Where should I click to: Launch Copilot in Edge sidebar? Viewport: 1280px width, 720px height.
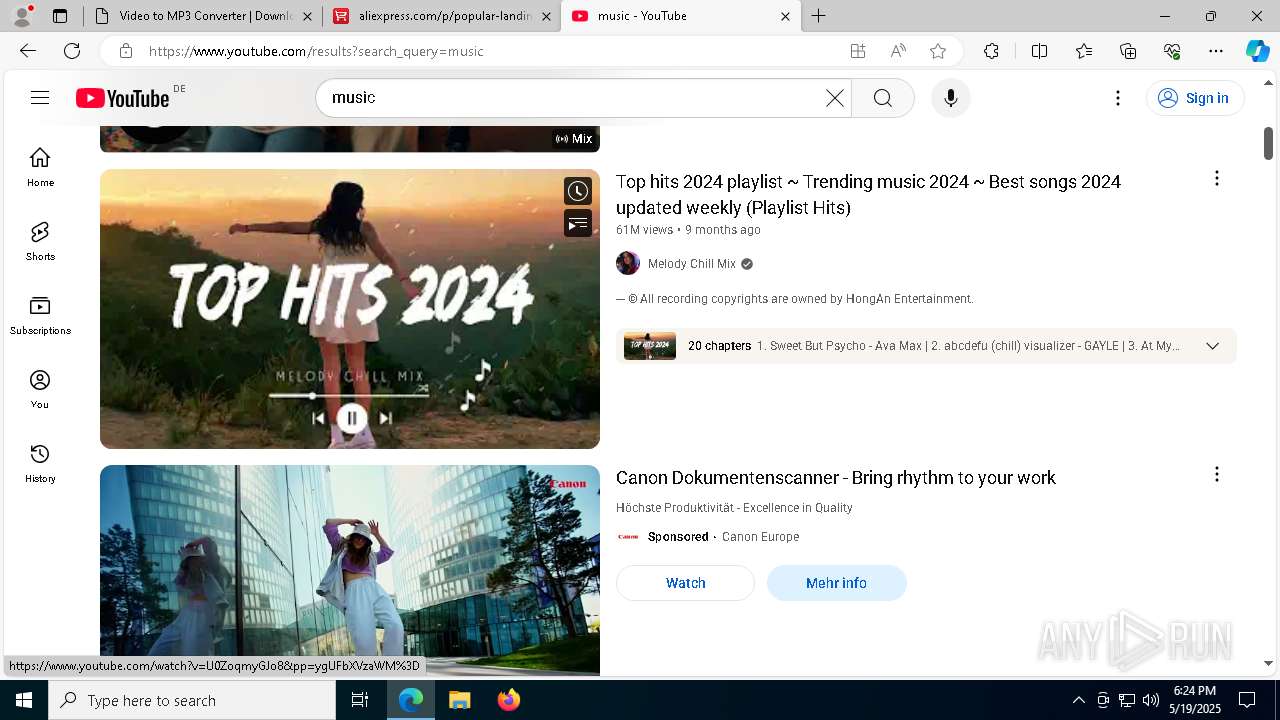pyautogui.click(x=1257, y=51)
